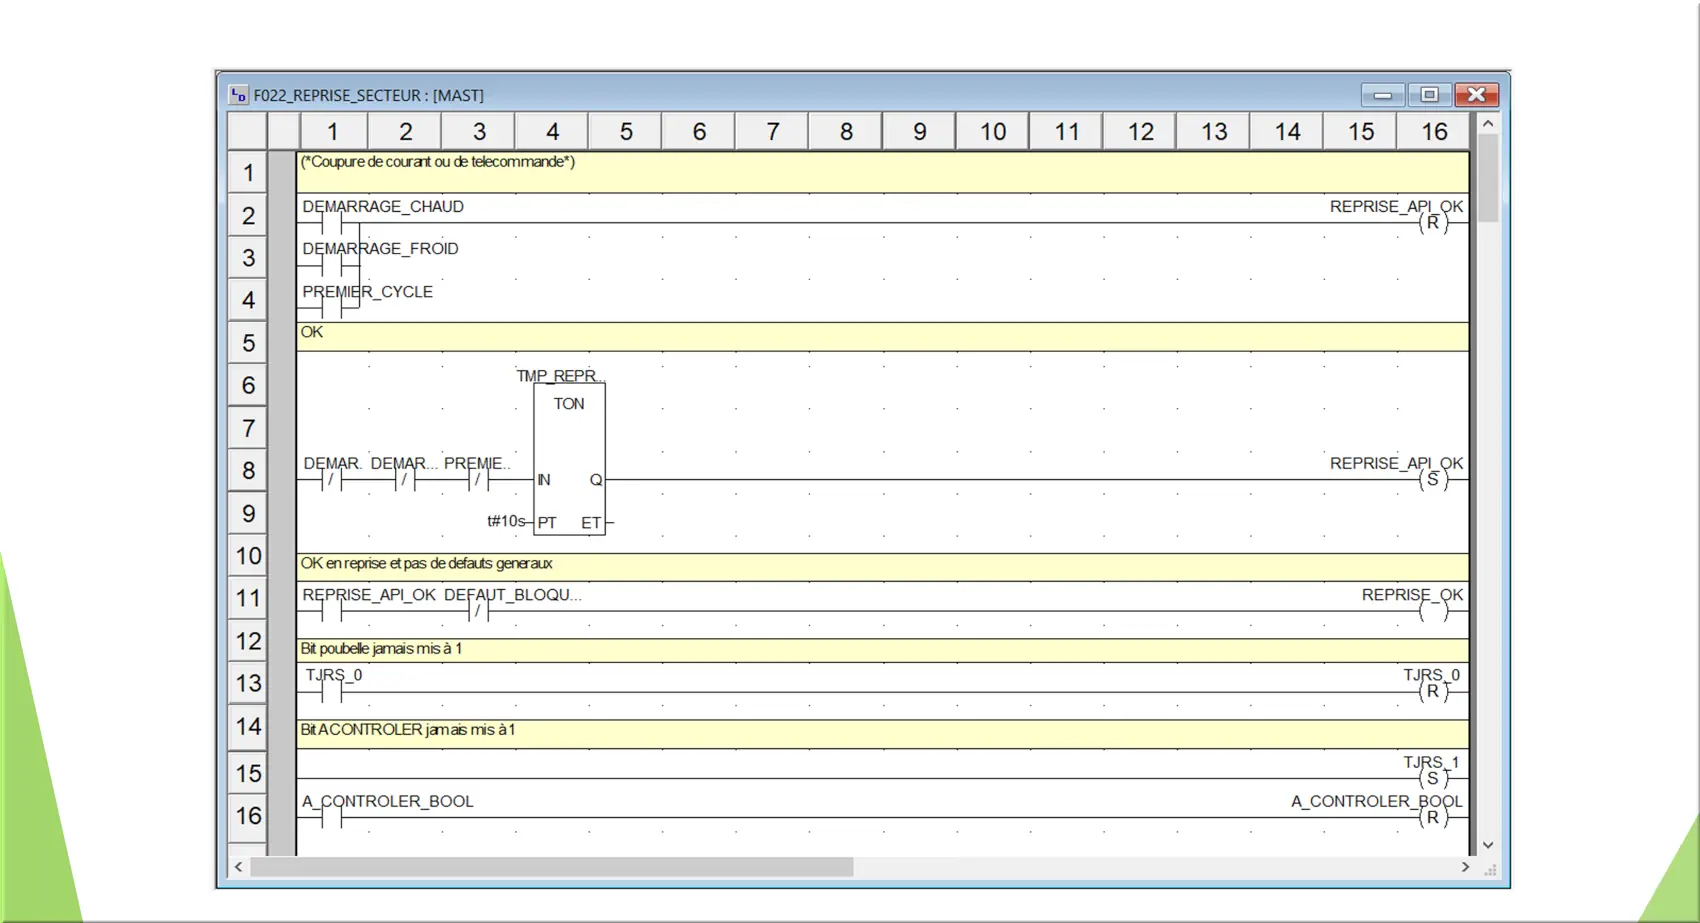Select column header 16
The image size is (1700, 923).
1434,131
